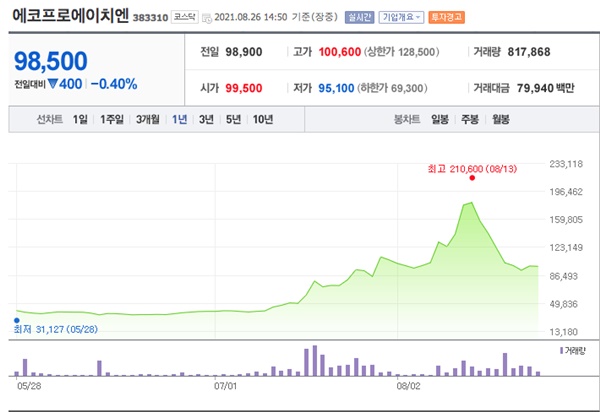The width and height of the screenshot is (600, 412).
Task: Select the 5년 line chart tab
Action: pyautogui.click(x=233, y=119)
